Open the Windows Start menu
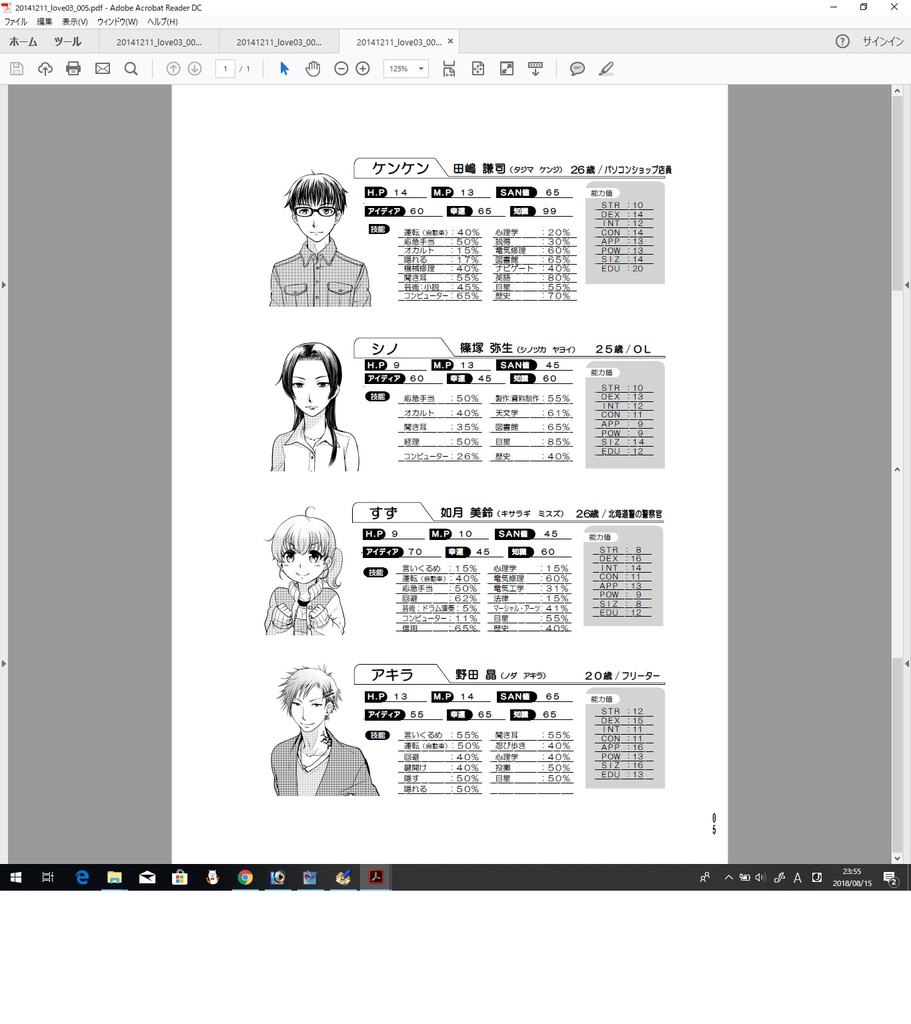 (16, 877)
